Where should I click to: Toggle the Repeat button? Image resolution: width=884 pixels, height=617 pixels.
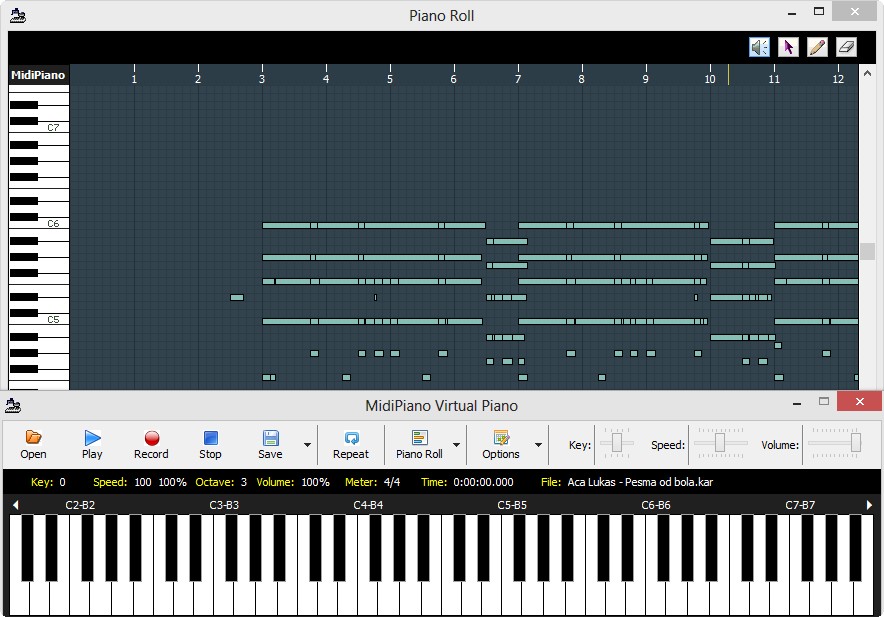[351, 444]
